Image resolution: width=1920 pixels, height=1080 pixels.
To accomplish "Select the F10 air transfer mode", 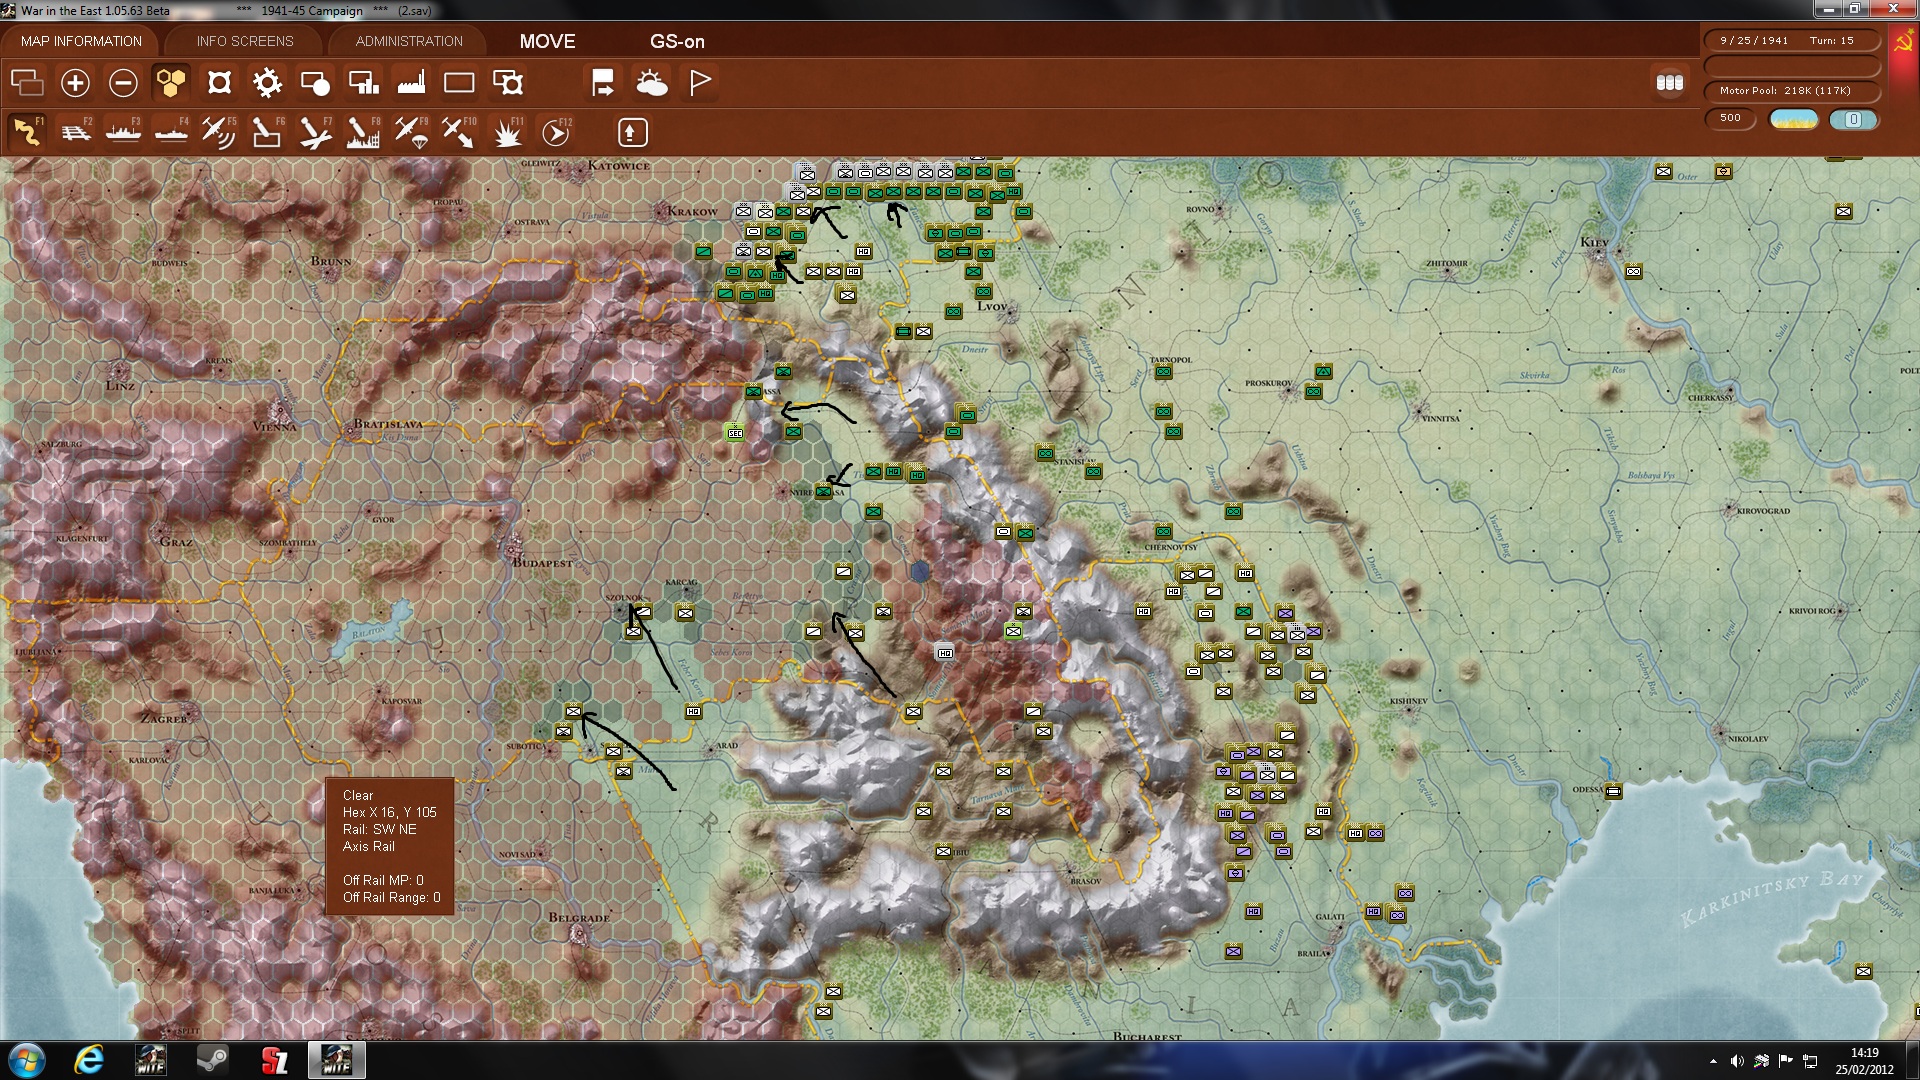I will [x=459, y=132].
